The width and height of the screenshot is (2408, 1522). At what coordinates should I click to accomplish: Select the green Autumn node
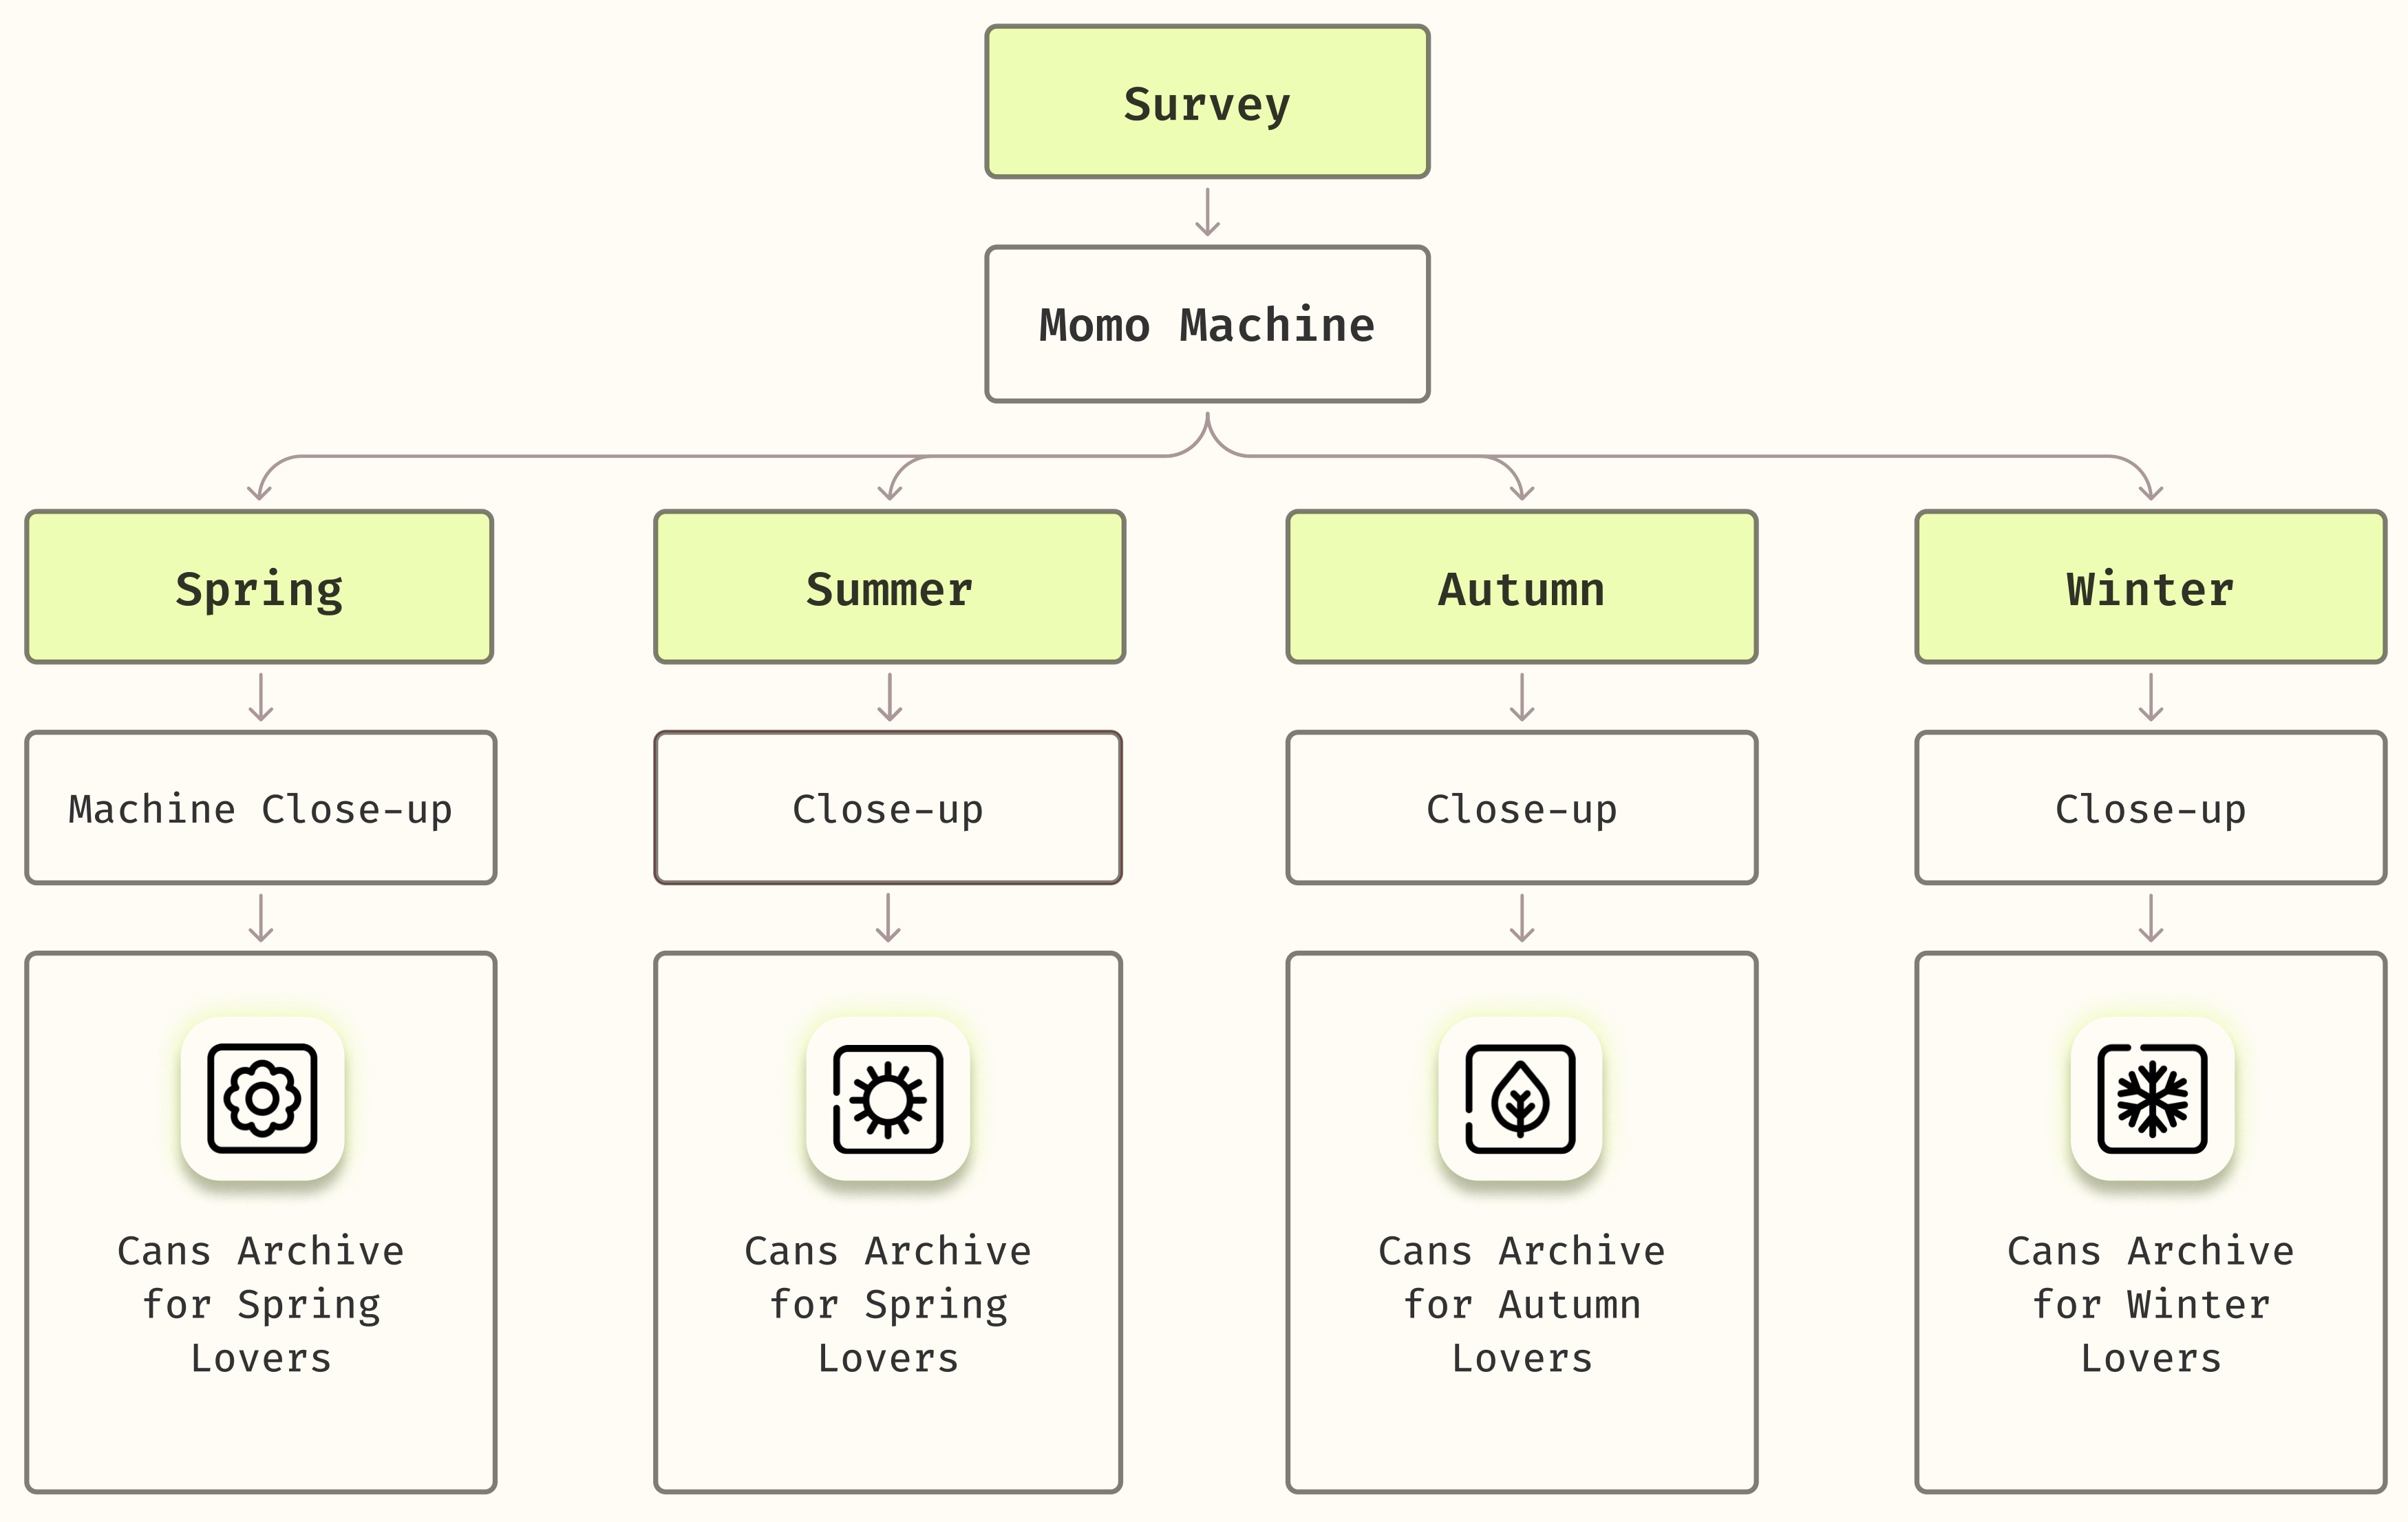click(x=1521, y=588)
